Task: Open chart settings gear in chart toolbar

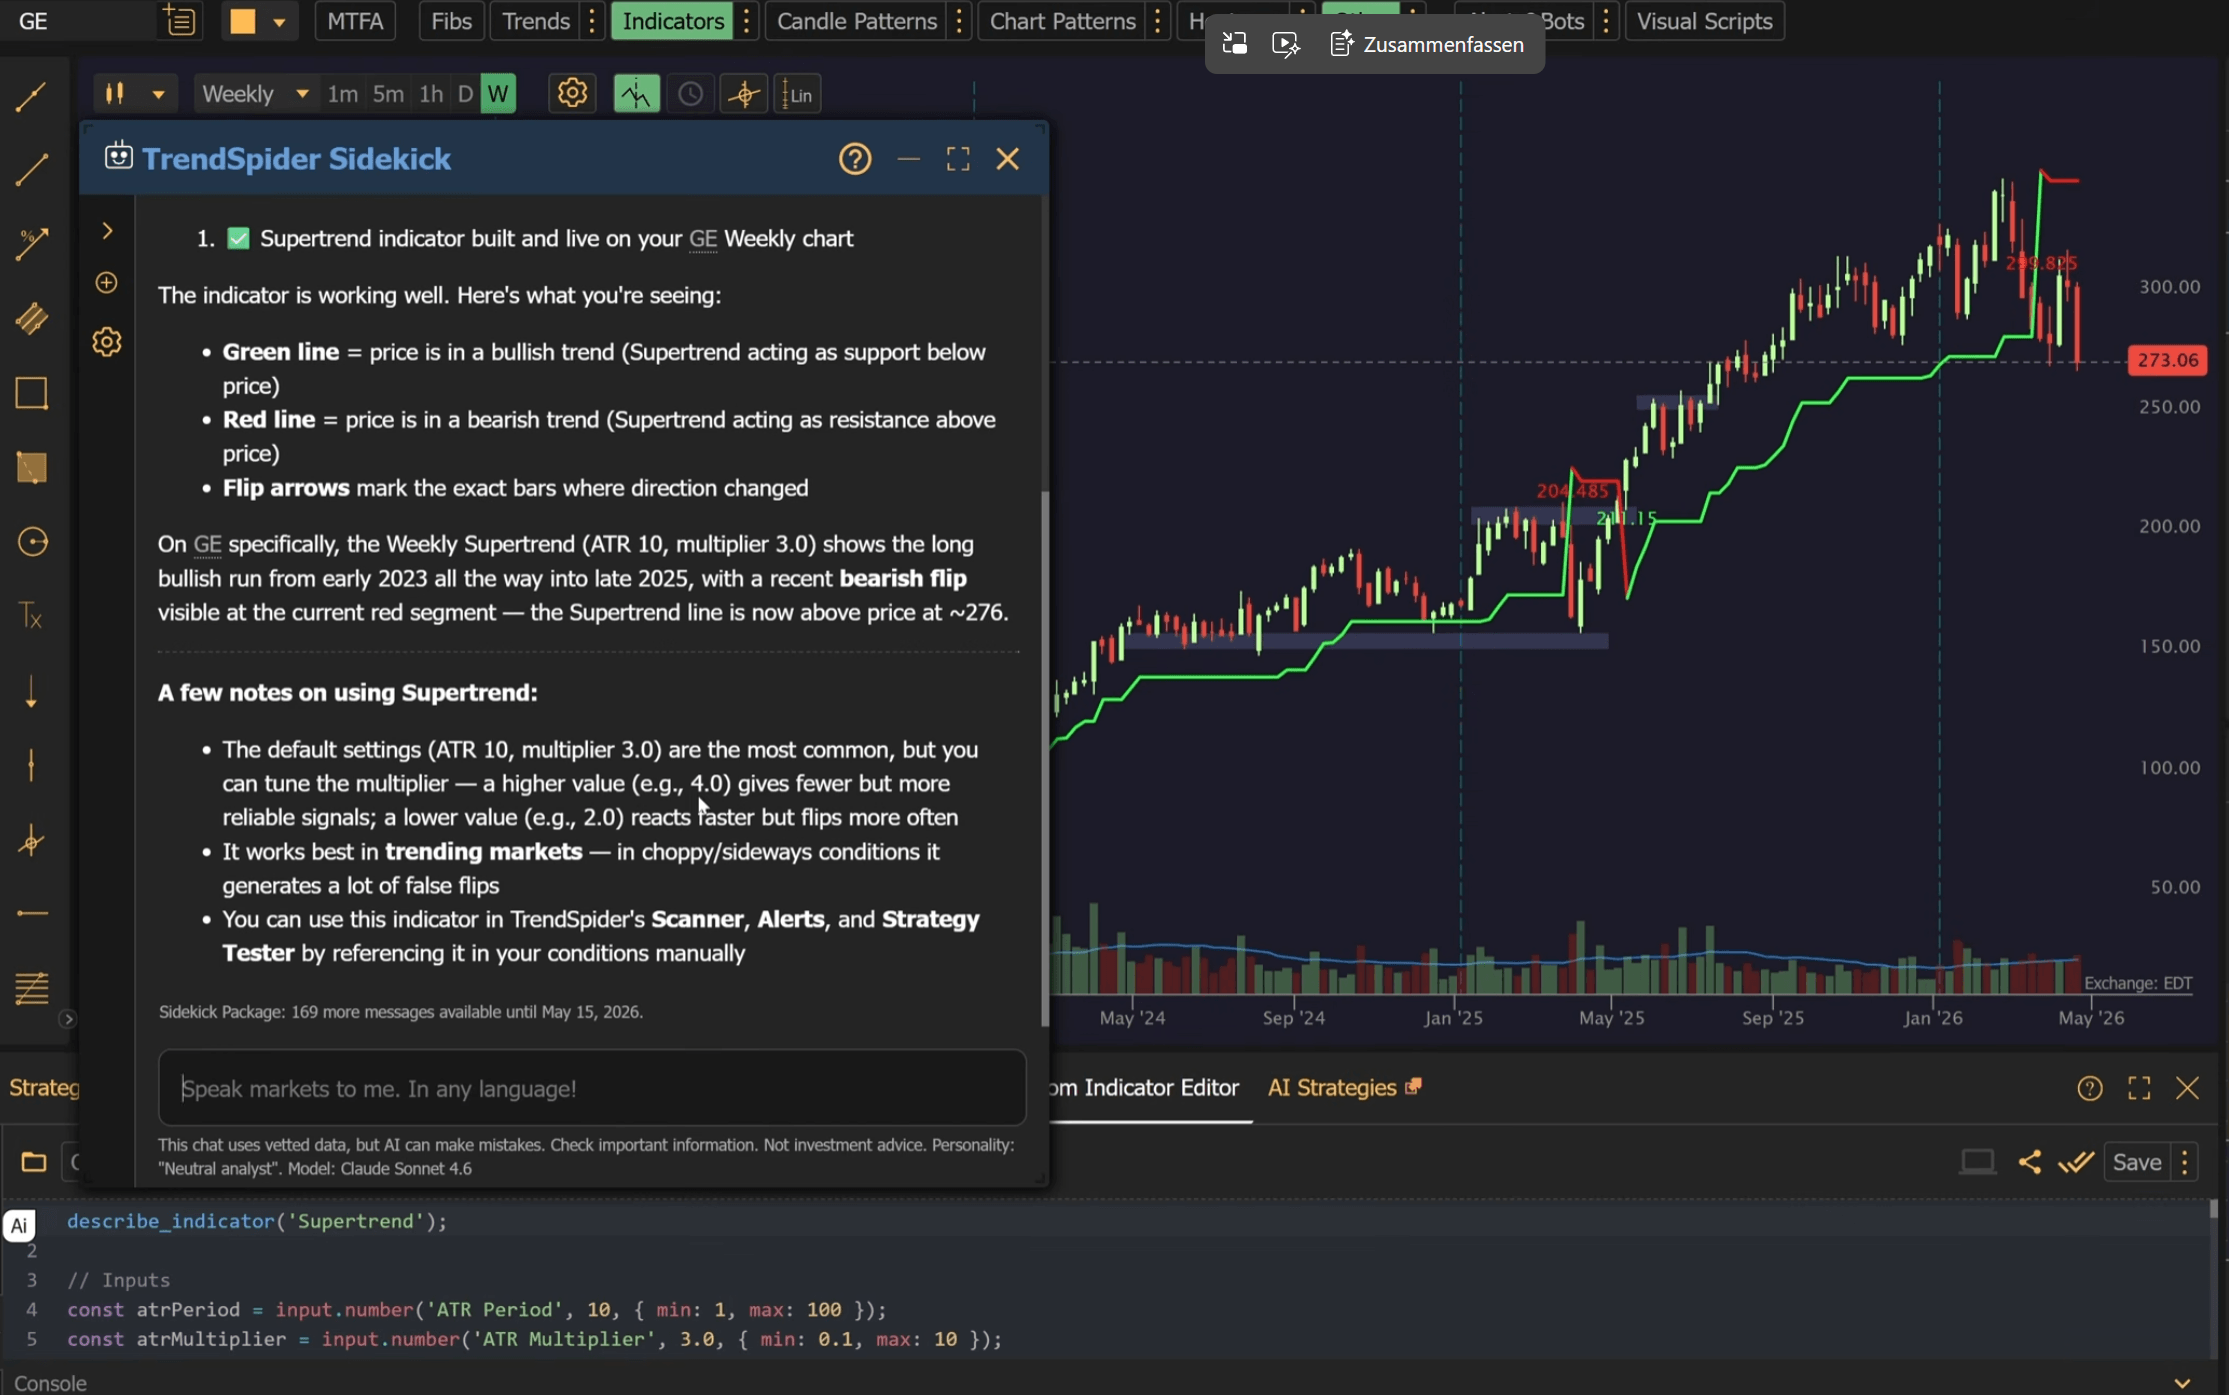Action: tap(572, 94)
